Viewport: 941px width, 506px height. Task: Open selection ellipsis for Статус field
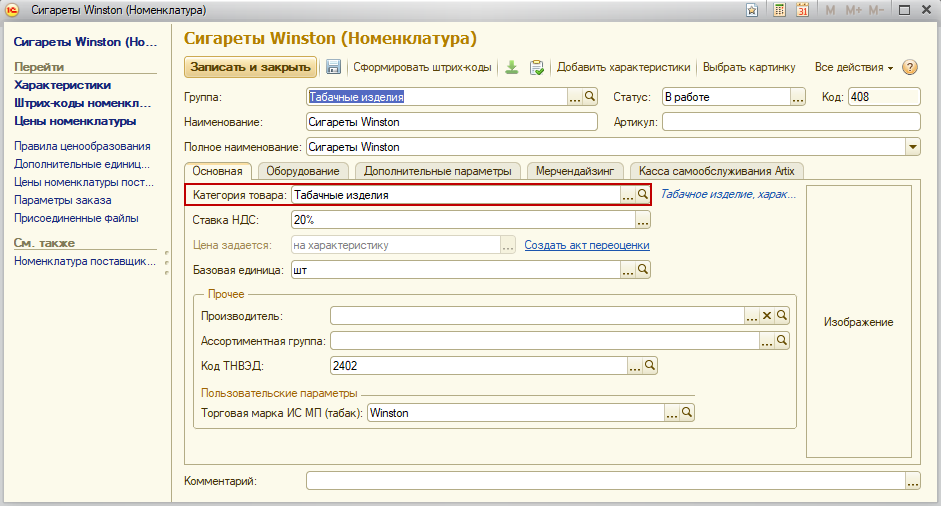[x=798, y=97]
